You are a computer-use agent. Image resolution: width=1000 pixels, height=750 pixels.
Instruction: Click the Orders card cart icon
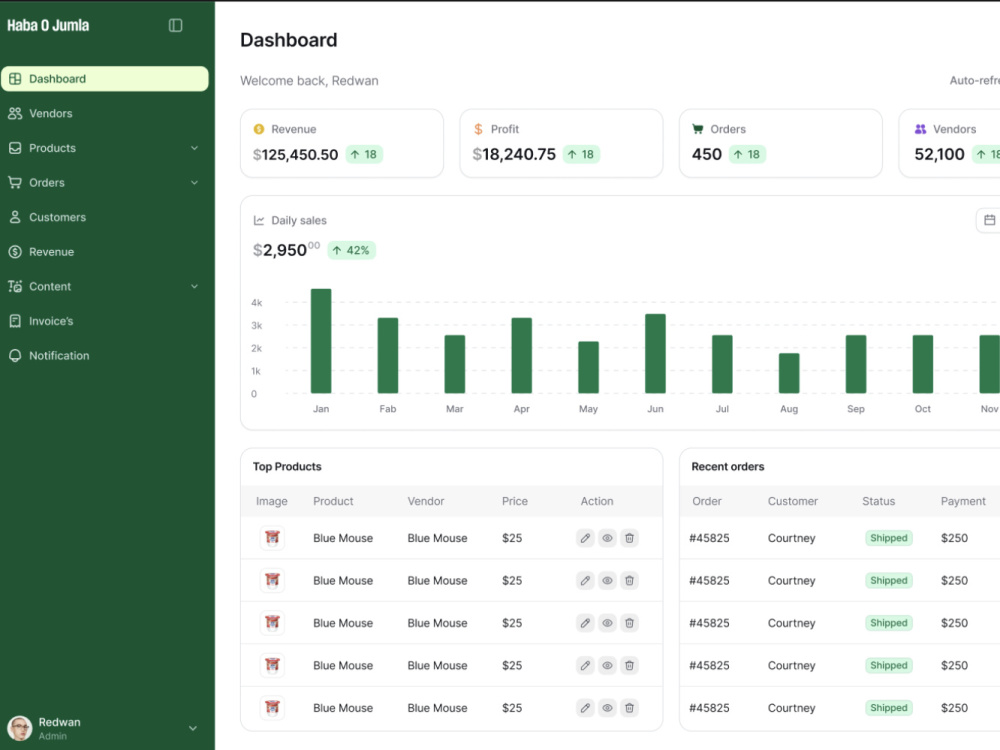[698, 129]
